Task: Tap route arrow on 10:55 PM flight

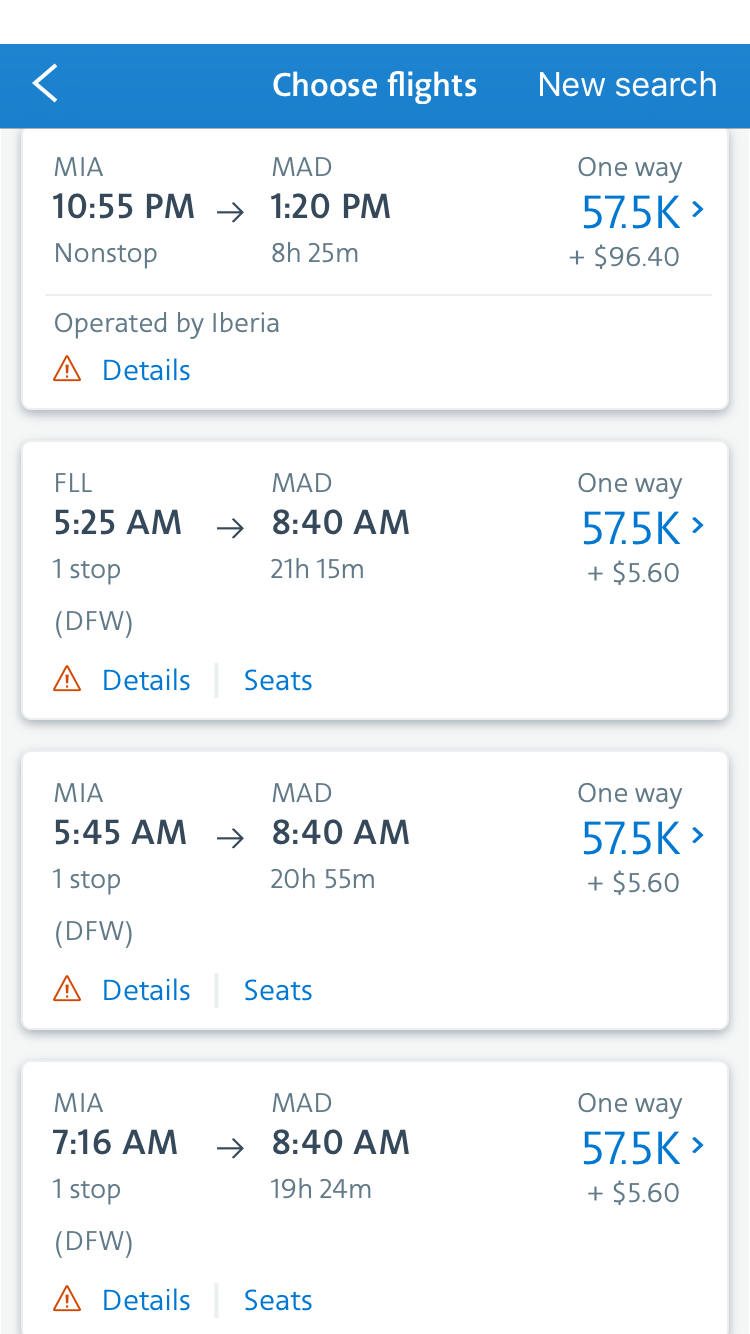Action: point(231,211)
